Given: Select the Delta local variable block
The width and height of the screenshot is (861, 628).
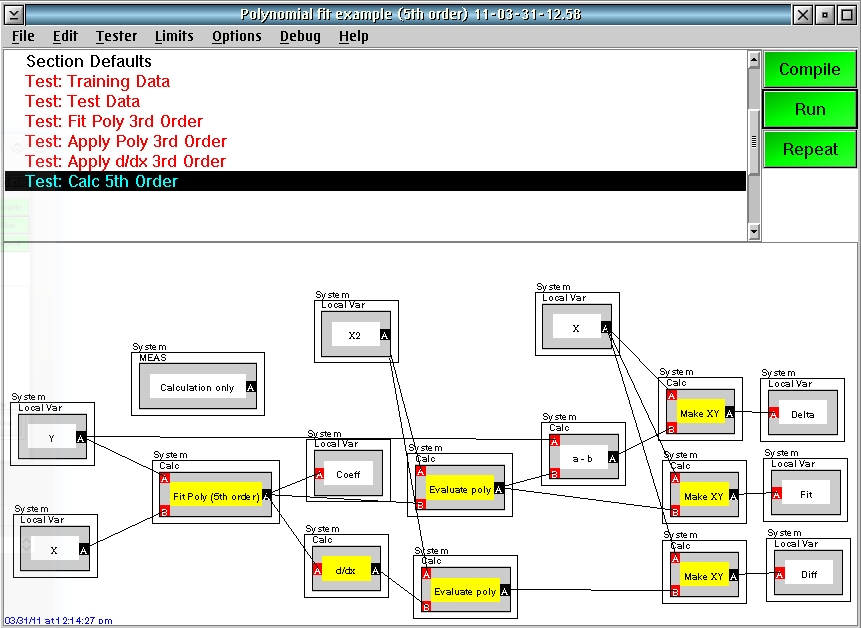Looking at the screenshot, I should coord(803,414).
